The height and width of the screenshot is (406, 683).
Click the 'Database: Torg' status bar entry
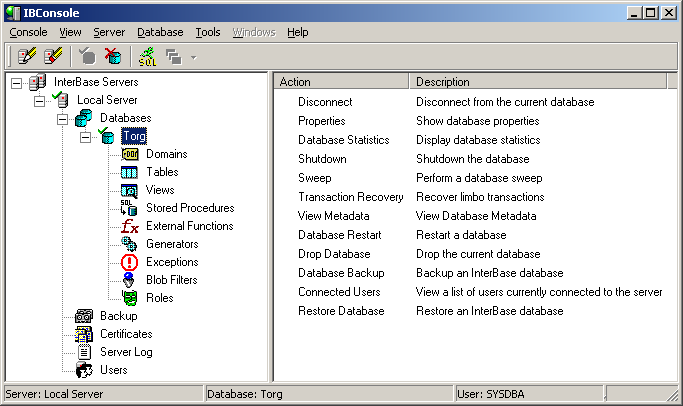(329, 394)
